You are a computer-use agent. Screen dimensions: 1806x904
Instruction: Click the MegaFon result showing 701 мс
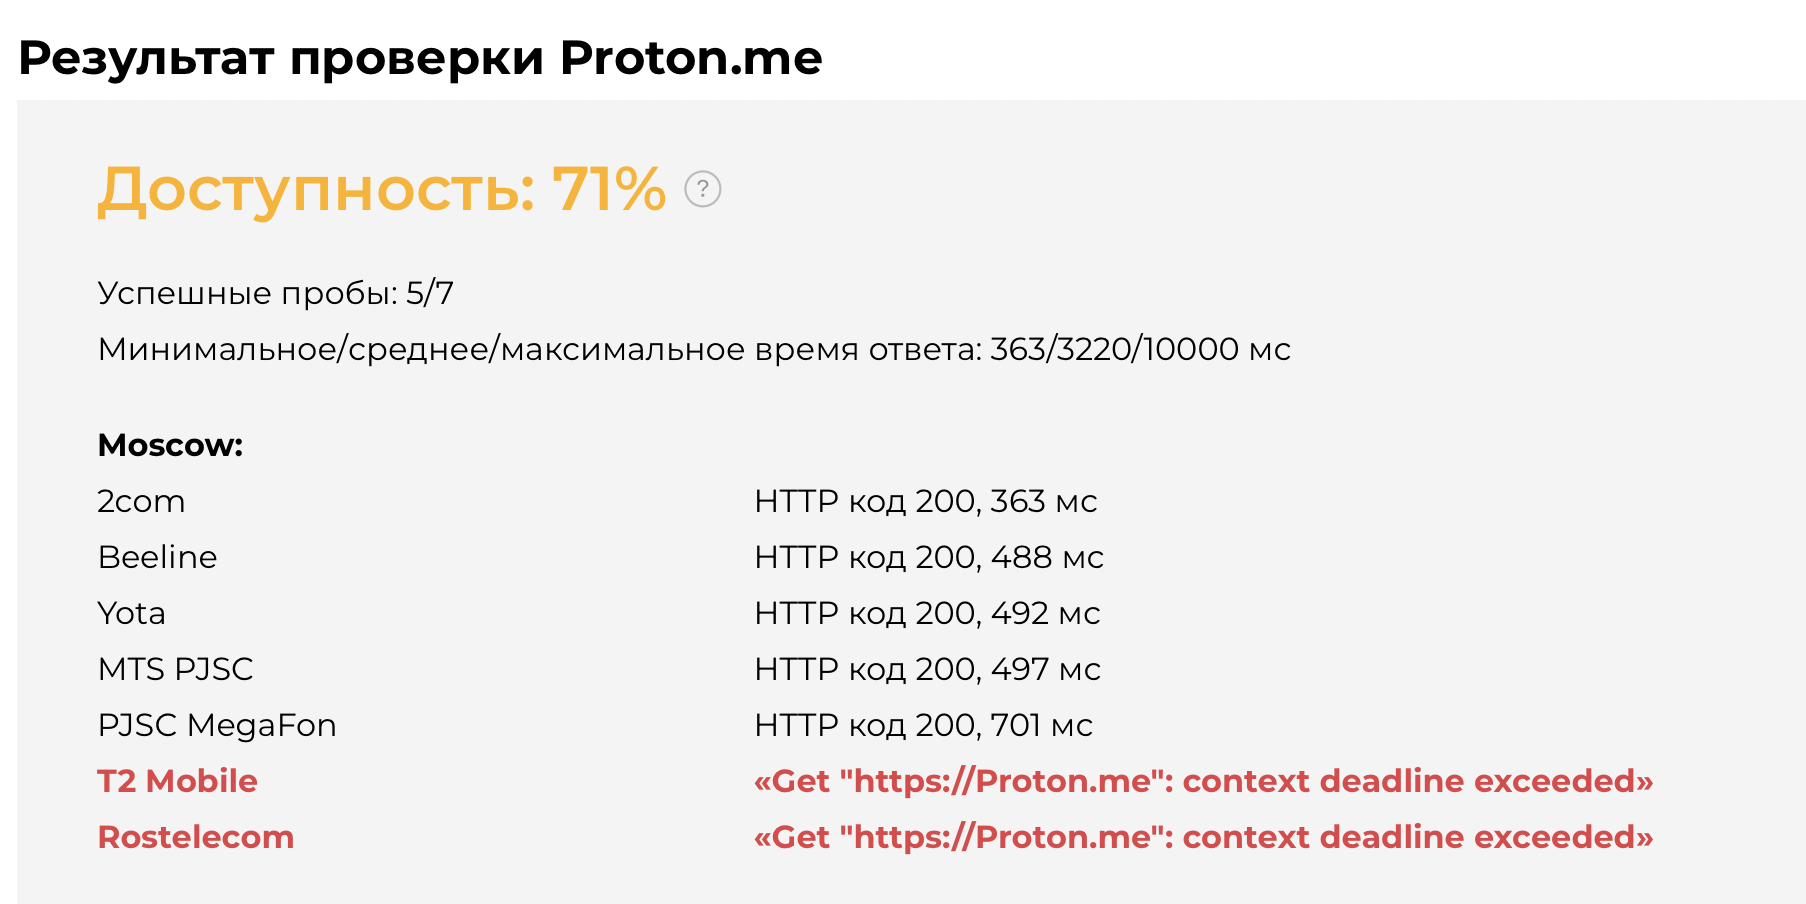923,725
